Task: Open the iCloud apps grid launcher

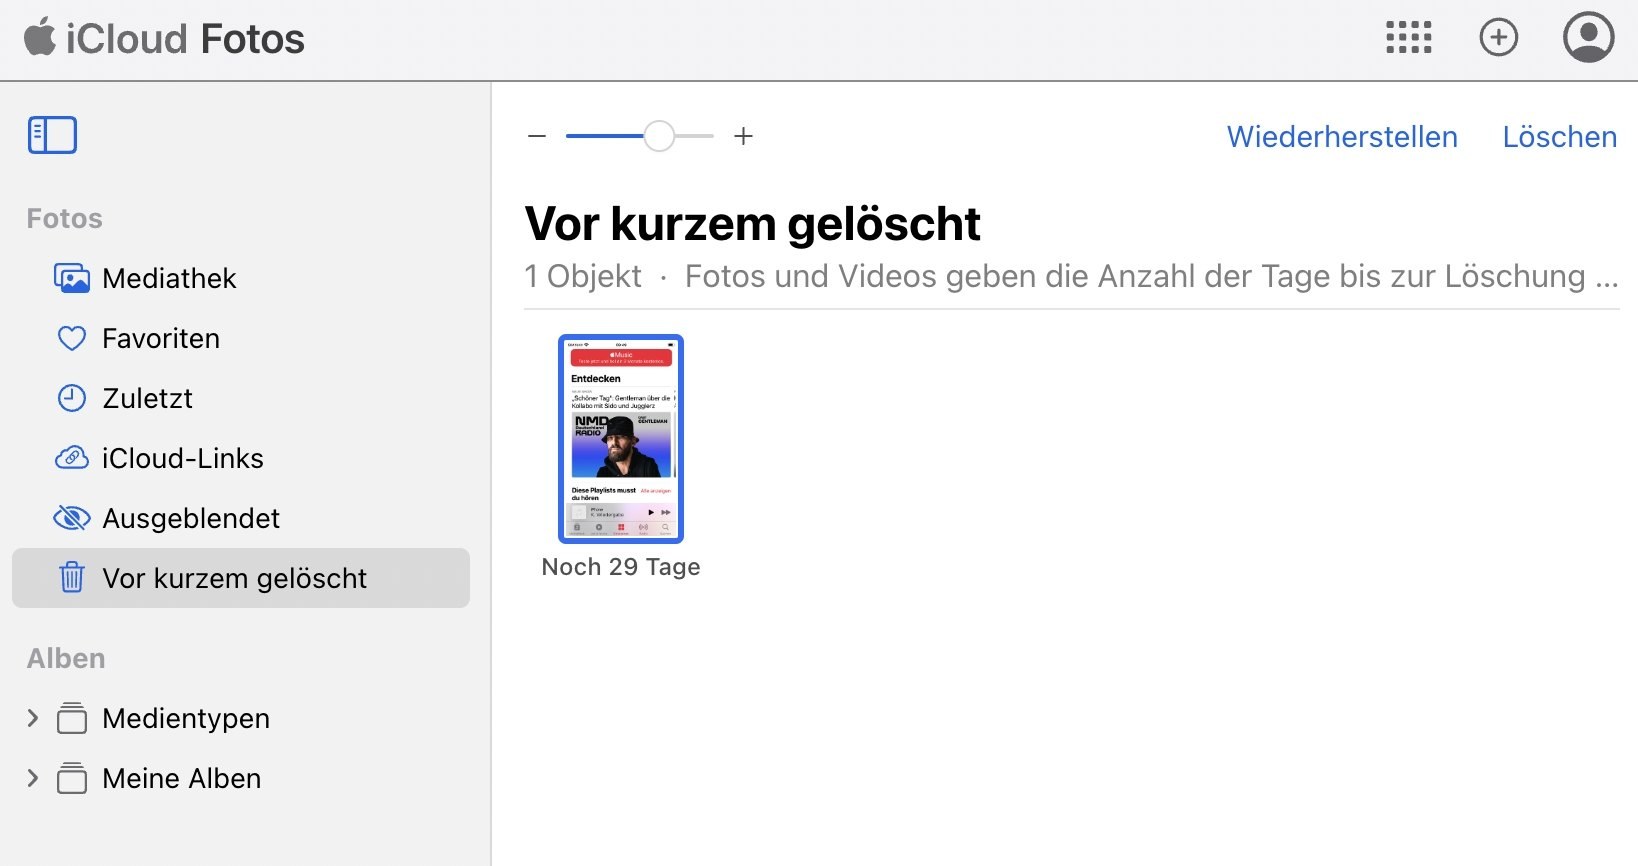Action: 1408,38
